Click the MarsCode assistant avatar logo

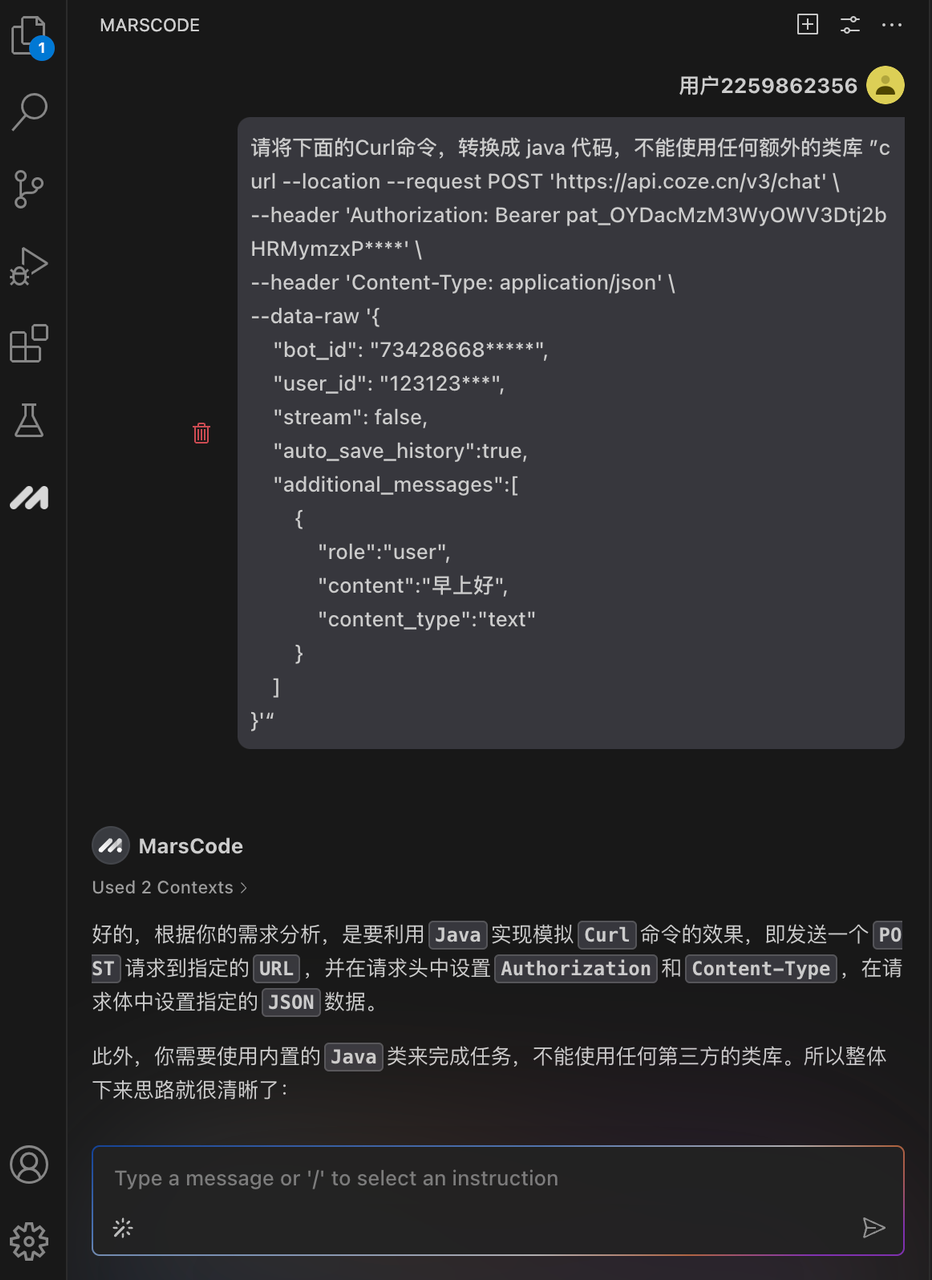tap(111, 846)
